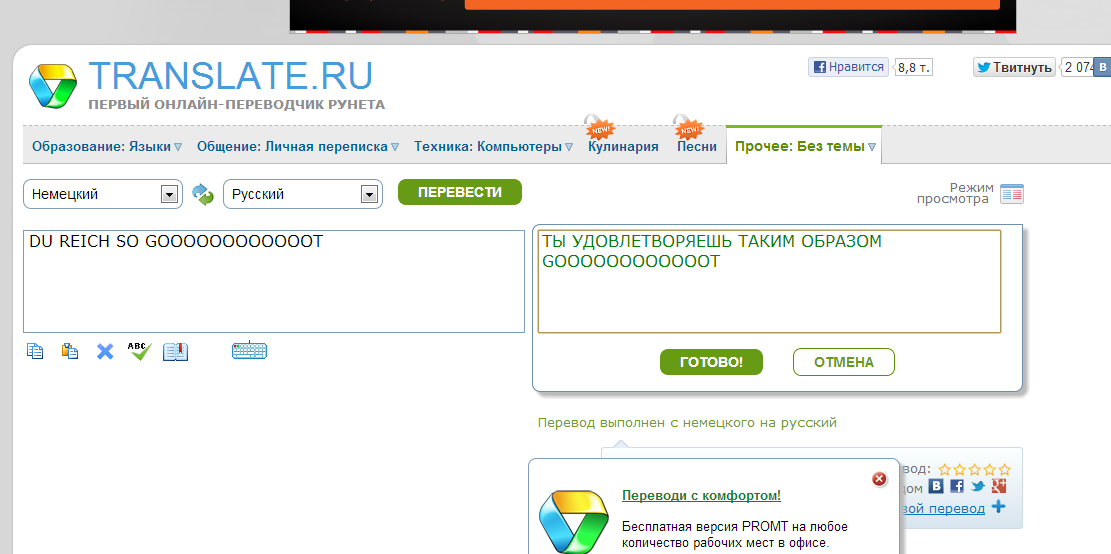This screenshot has width=1111, height=554.
Task: Share translation via Facebook icon
Action: 957,487
